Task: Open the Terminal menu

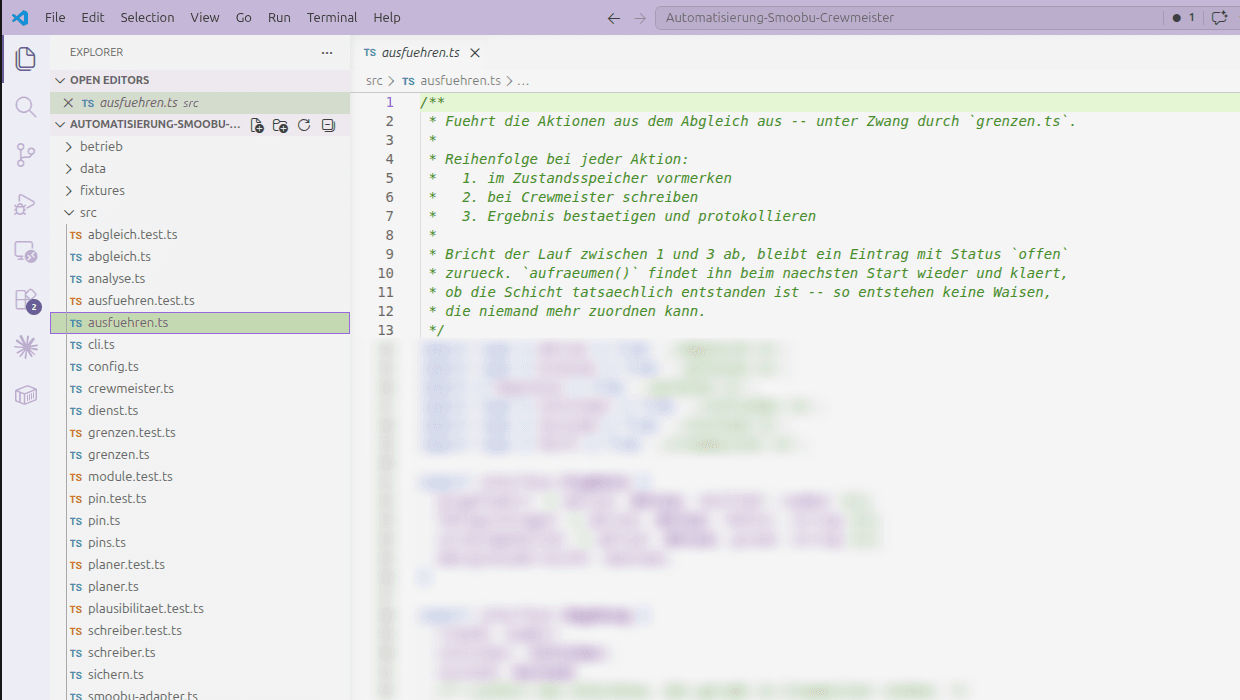Action: (332, 18)
